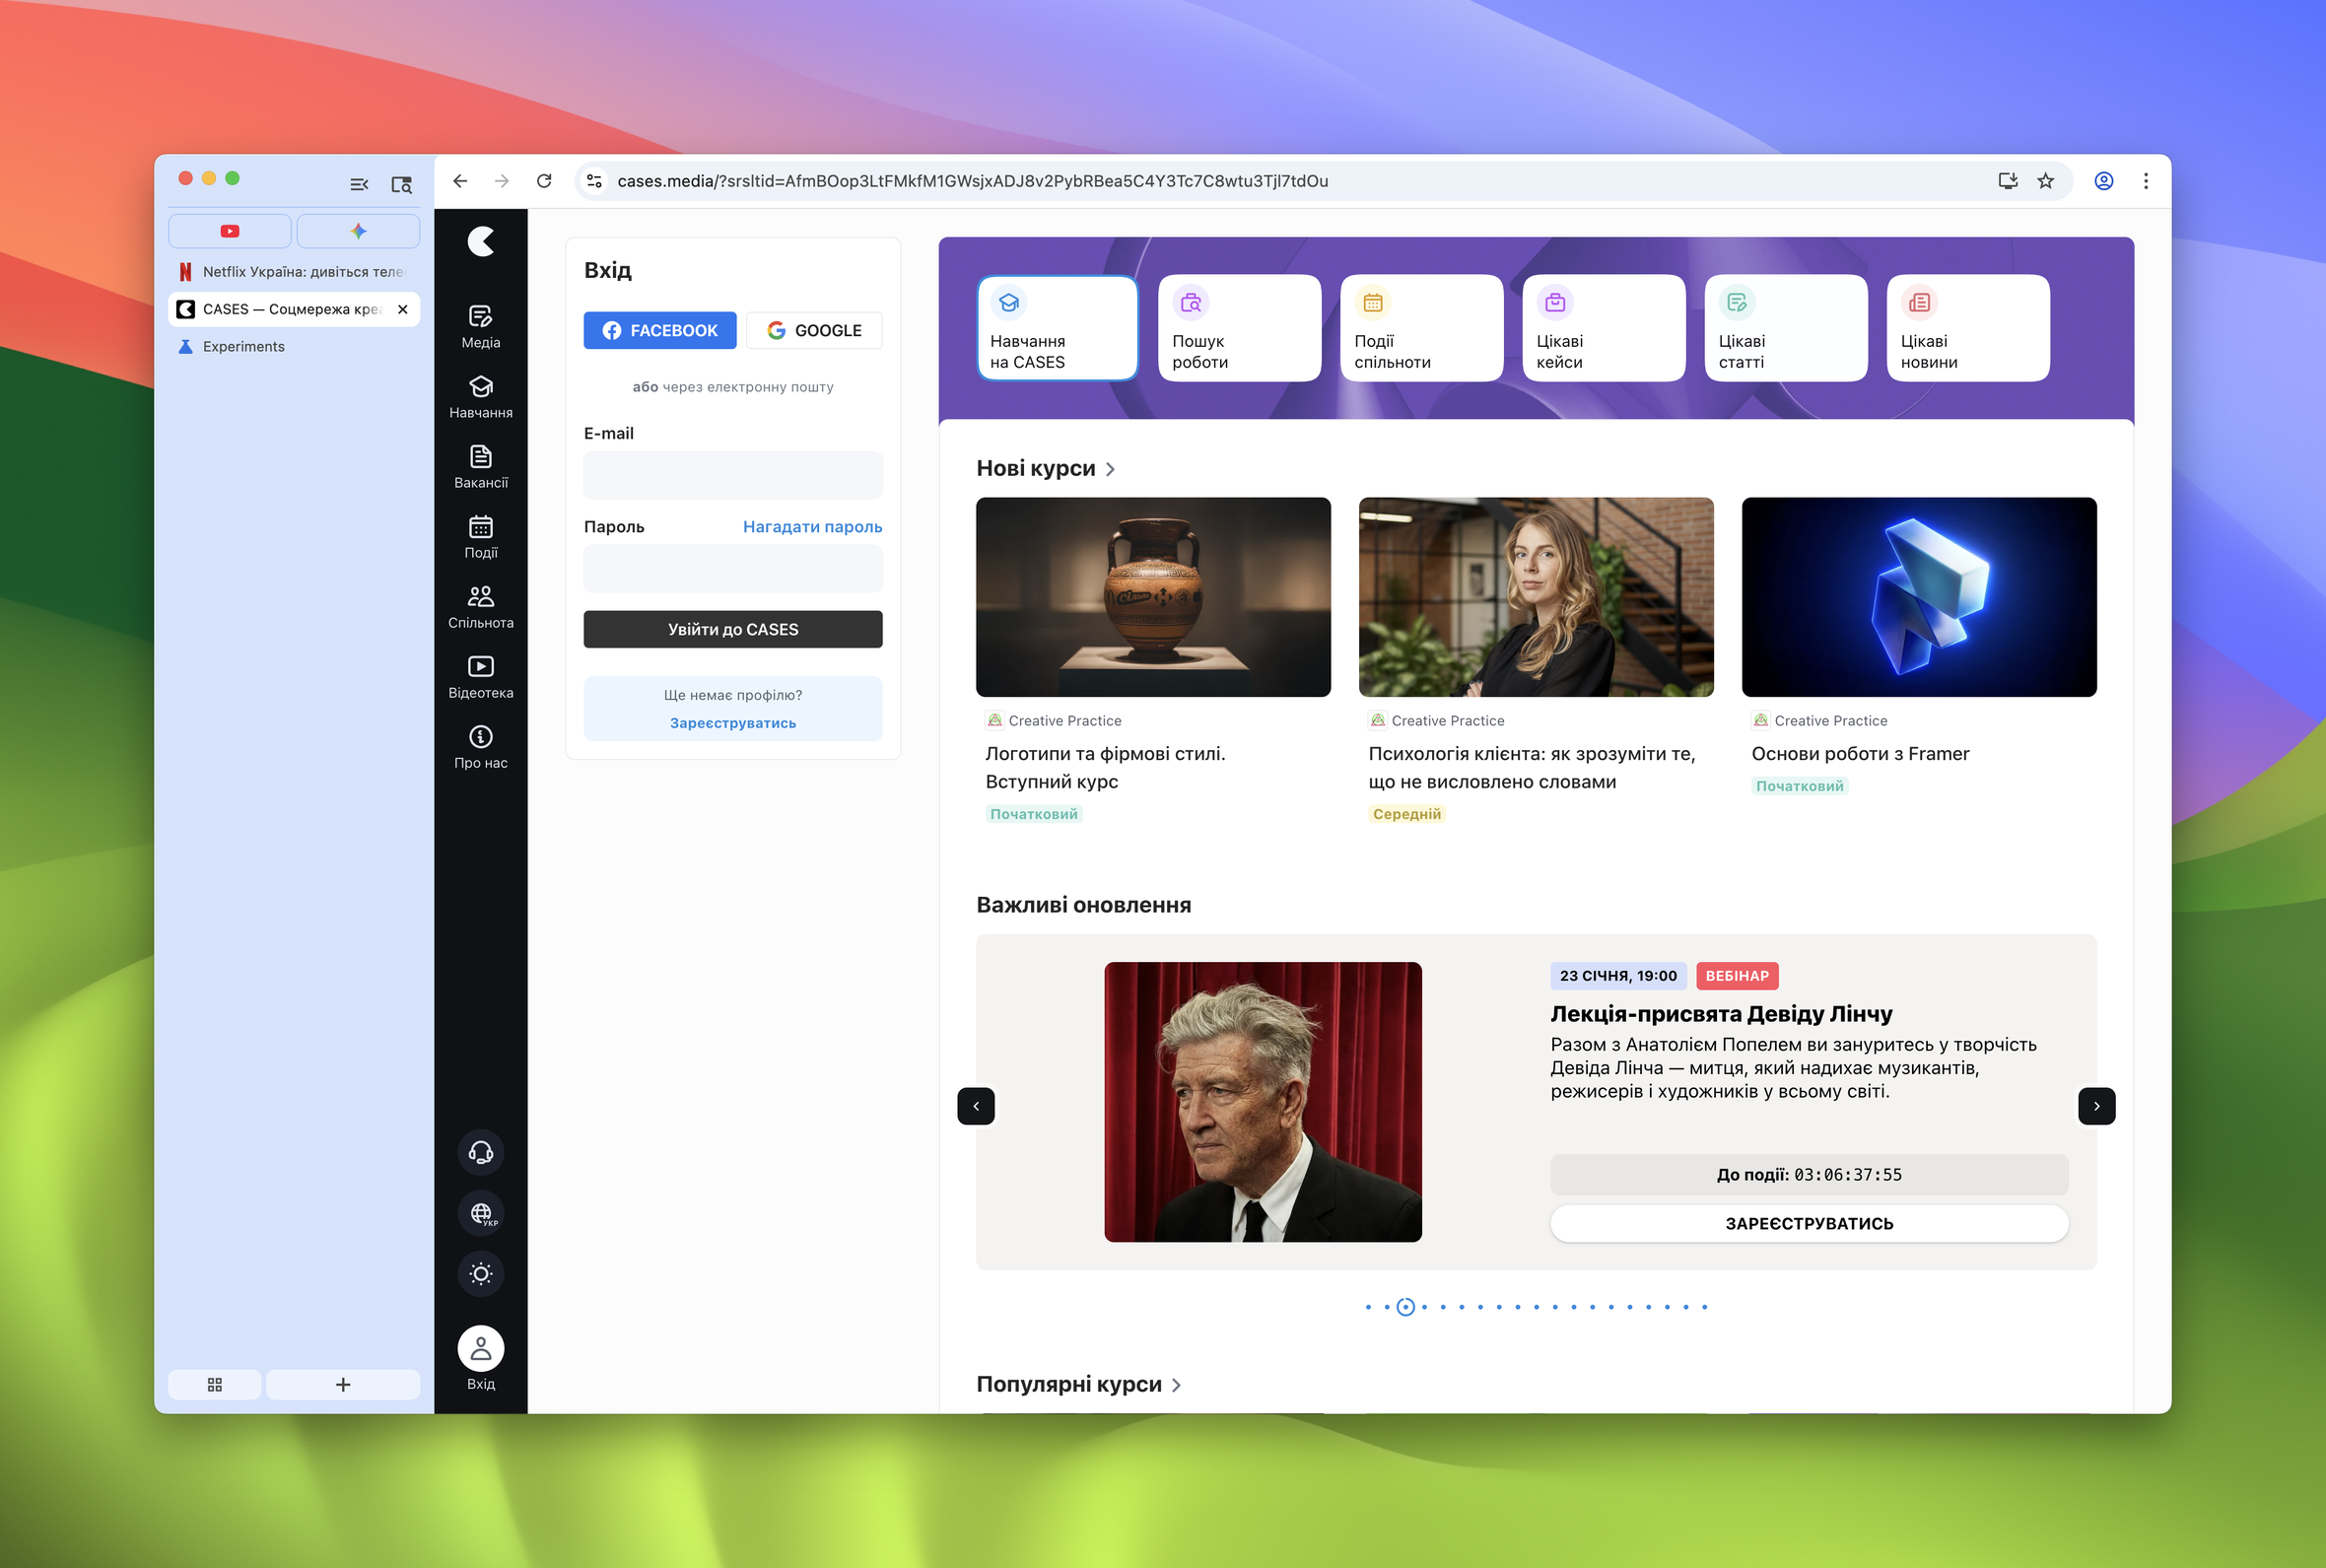Image resolution: width=2326 pixels, height=1568 pixels.
Task: Click the E-mail input field
Action: [732, 475]
